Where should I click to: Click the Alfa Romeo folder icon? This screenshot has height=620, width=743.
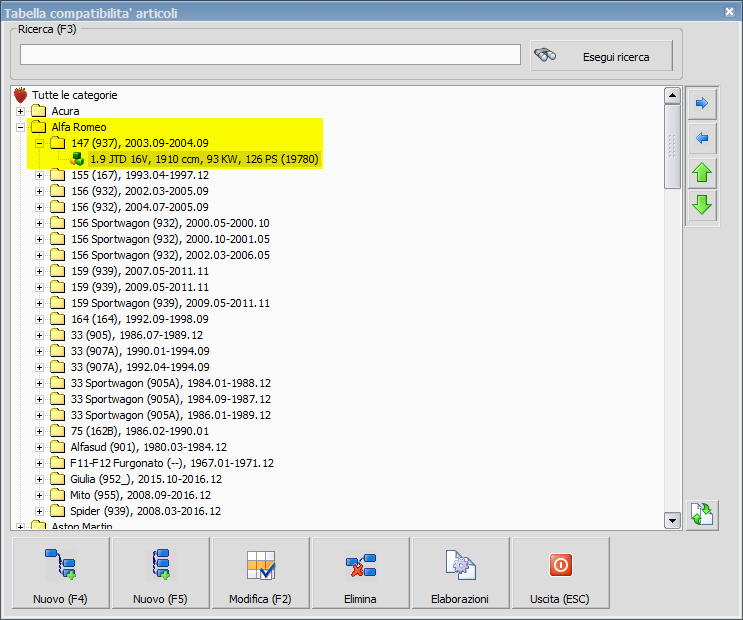pos(38,127)
